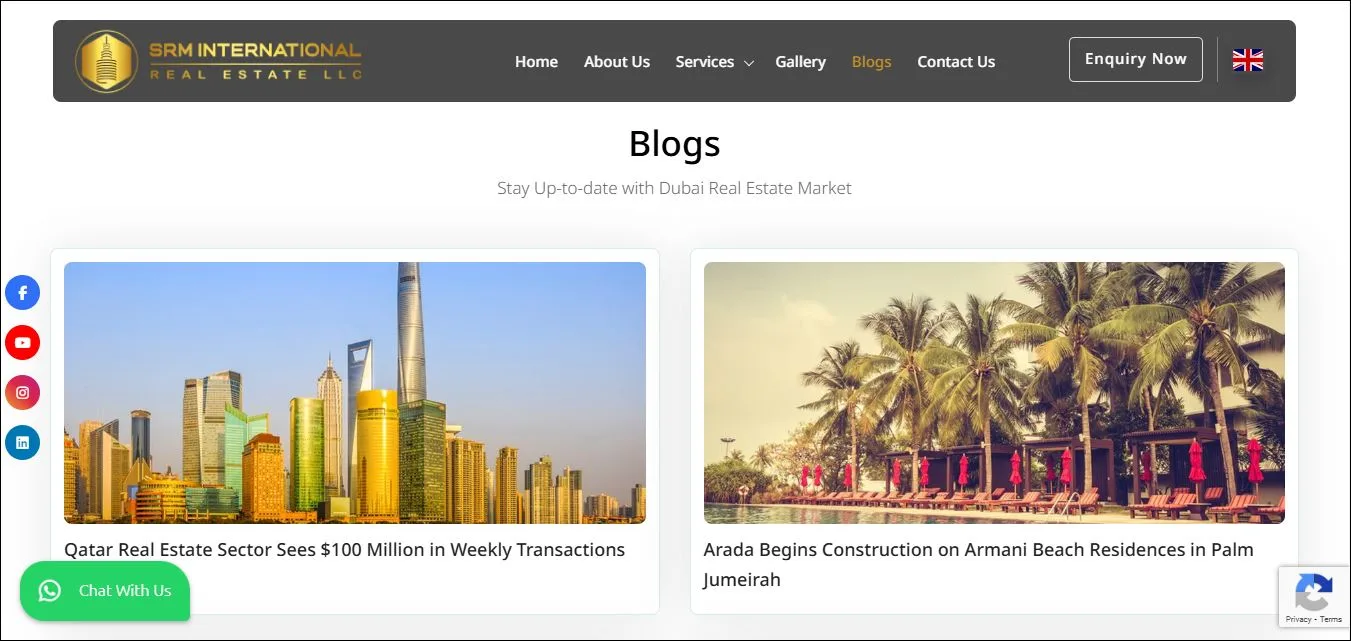Viewport: 1351px width, 641px height.
Task: Navigate to the Gallery page
Action: [x=800, y=62]
